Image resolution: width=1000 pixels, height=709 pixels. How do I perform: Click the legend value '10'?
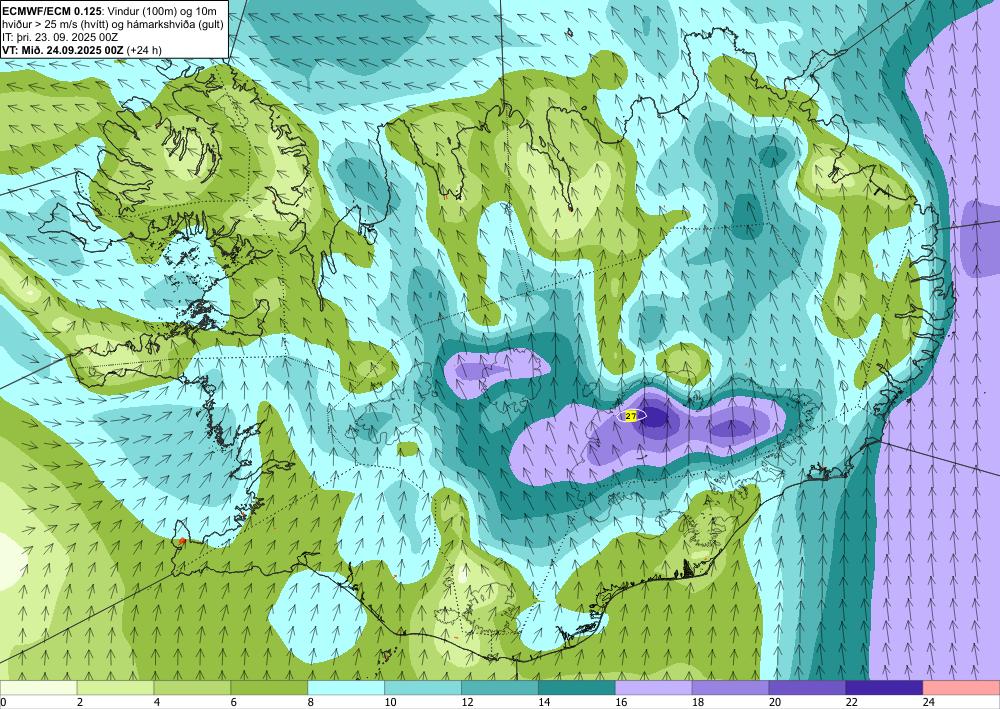pyautogui.click(x=390, y=702)
